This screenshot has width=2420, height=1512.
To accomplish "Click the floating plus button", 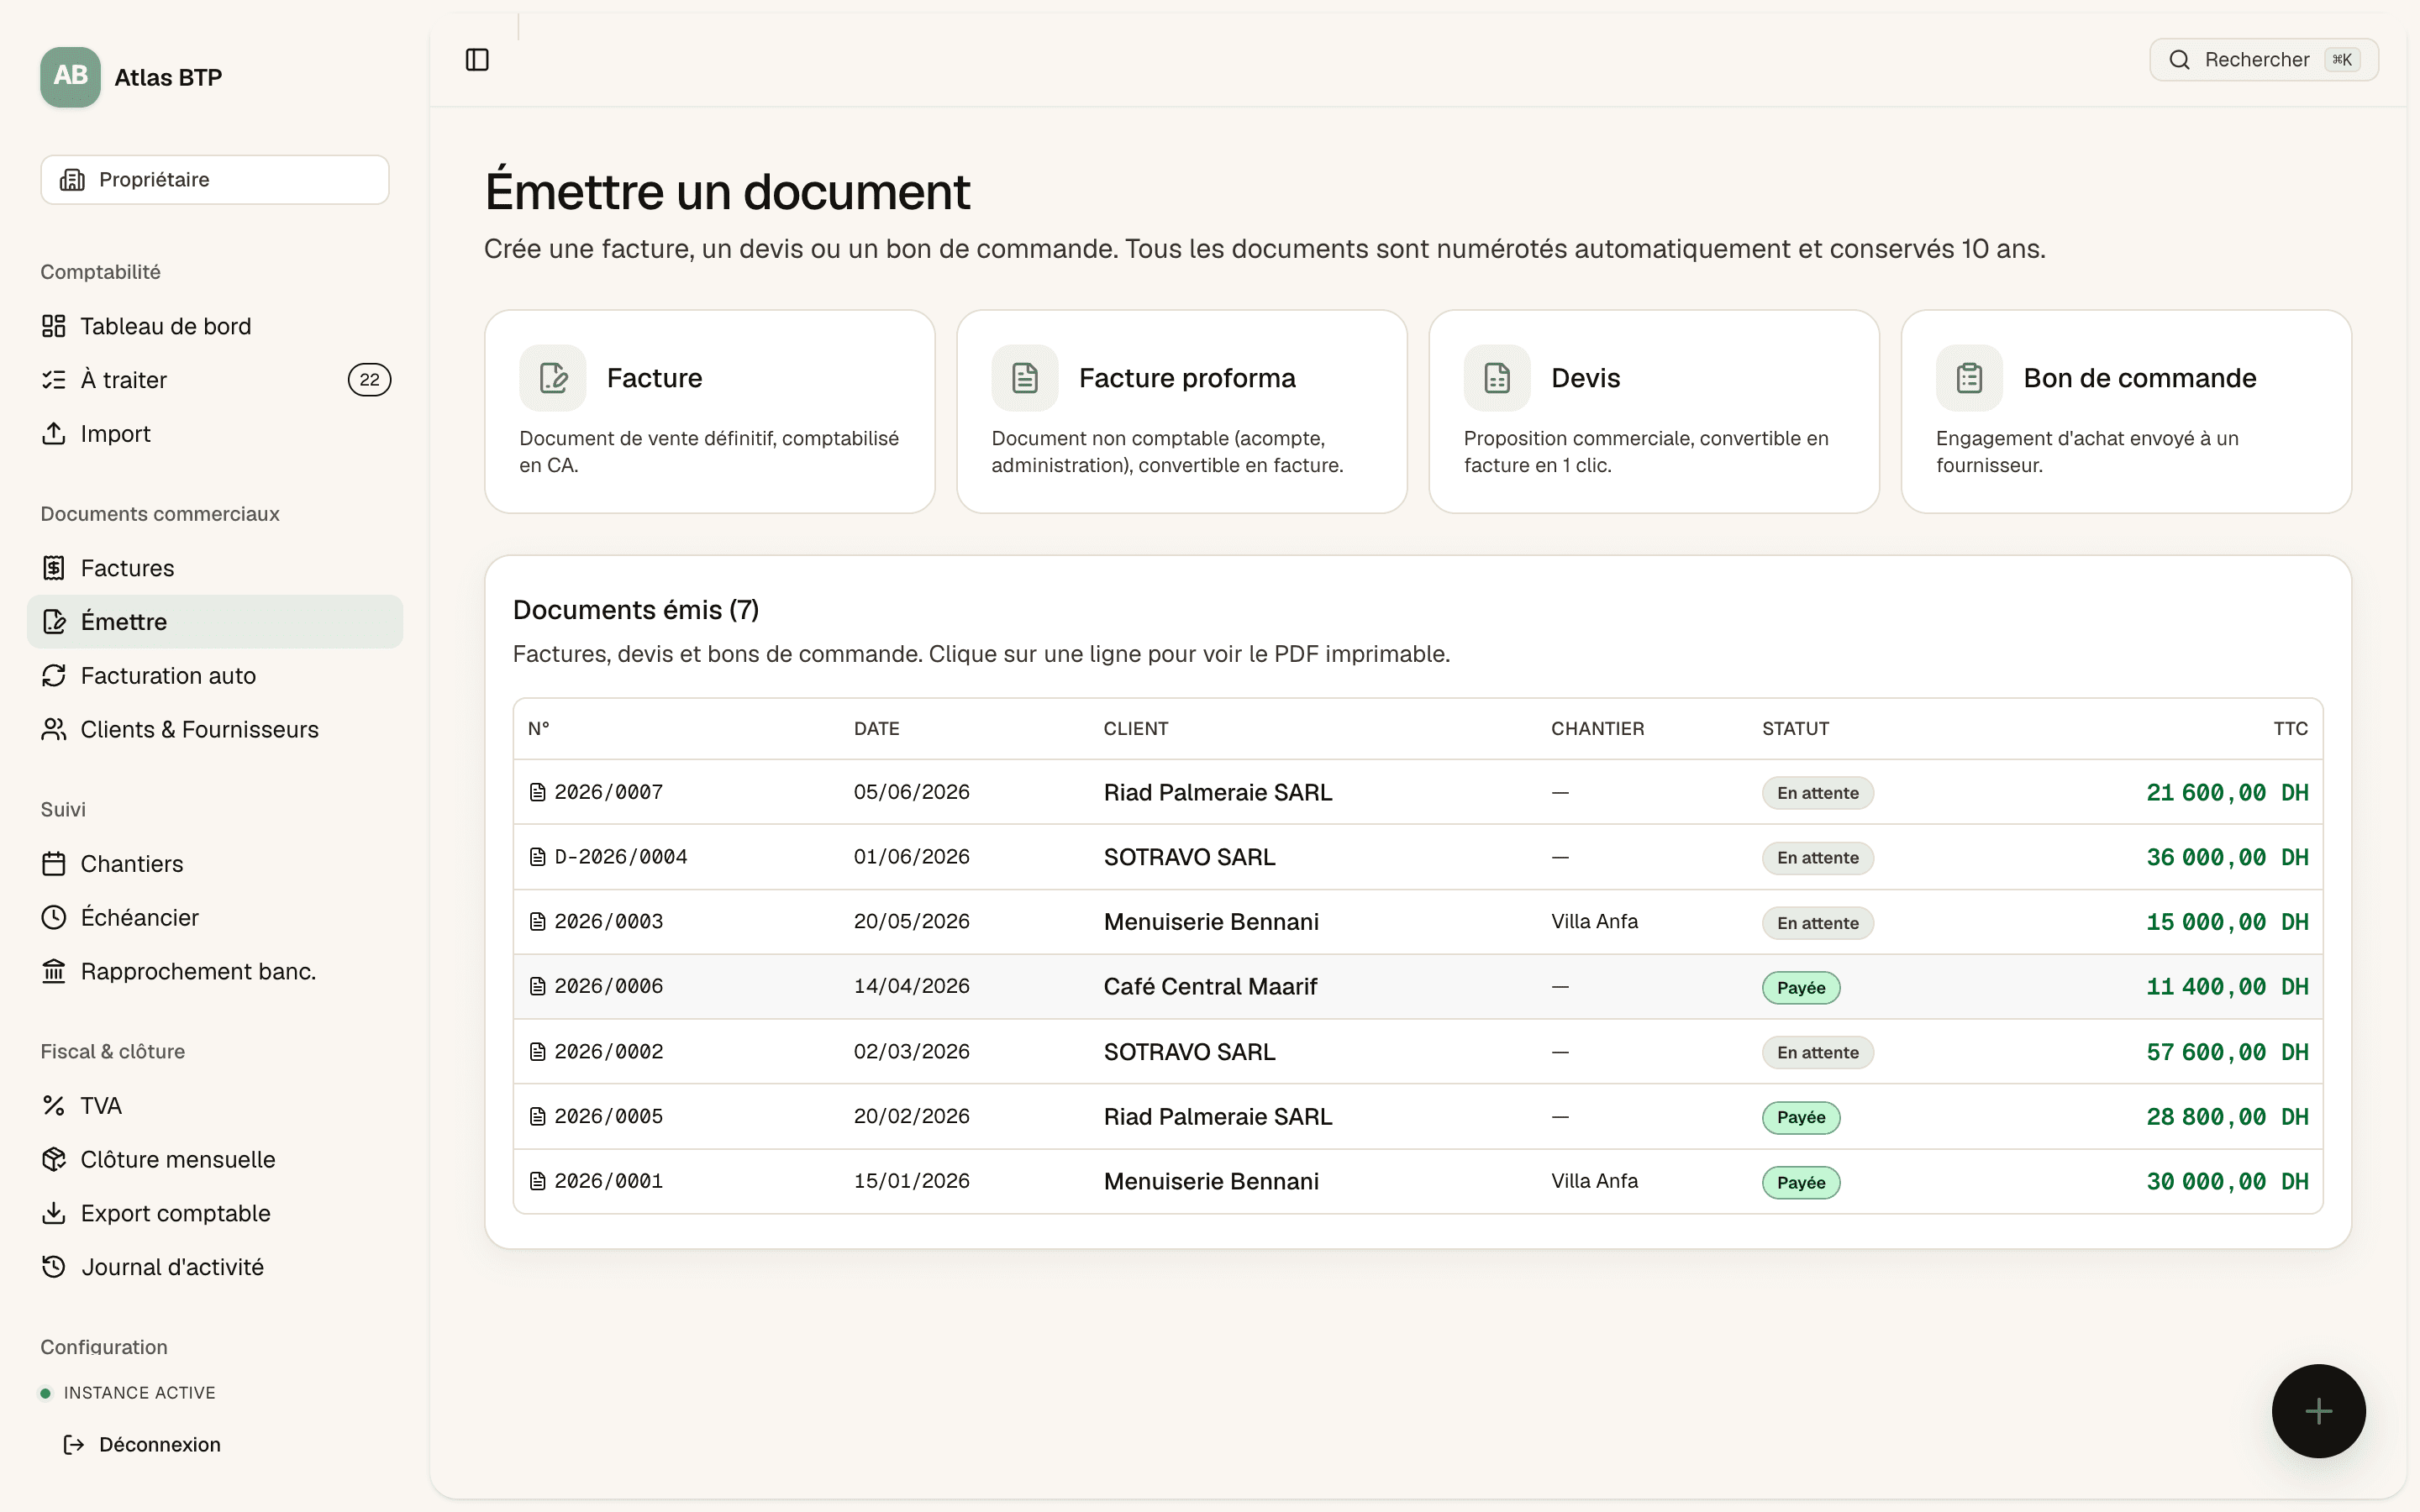I will tap(2318, 1411).
